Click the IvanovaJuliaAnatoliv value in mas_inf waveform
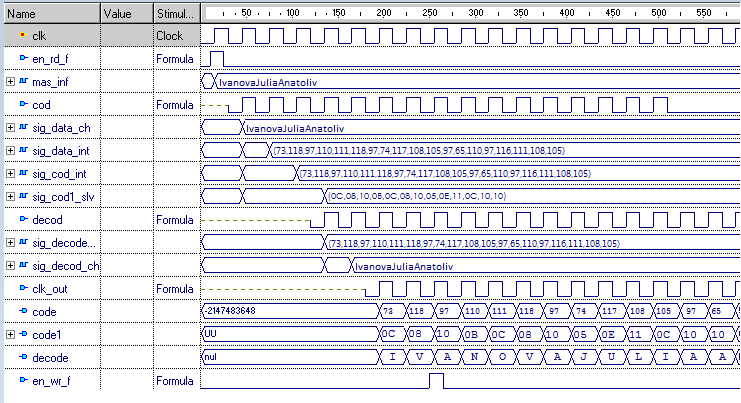Viewport: 741px width, 403px height. (x=268, y=83)
